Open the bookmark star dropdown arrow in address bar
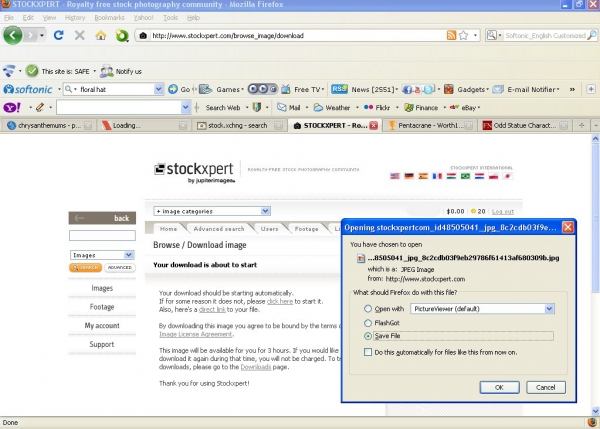 point(475,35)
